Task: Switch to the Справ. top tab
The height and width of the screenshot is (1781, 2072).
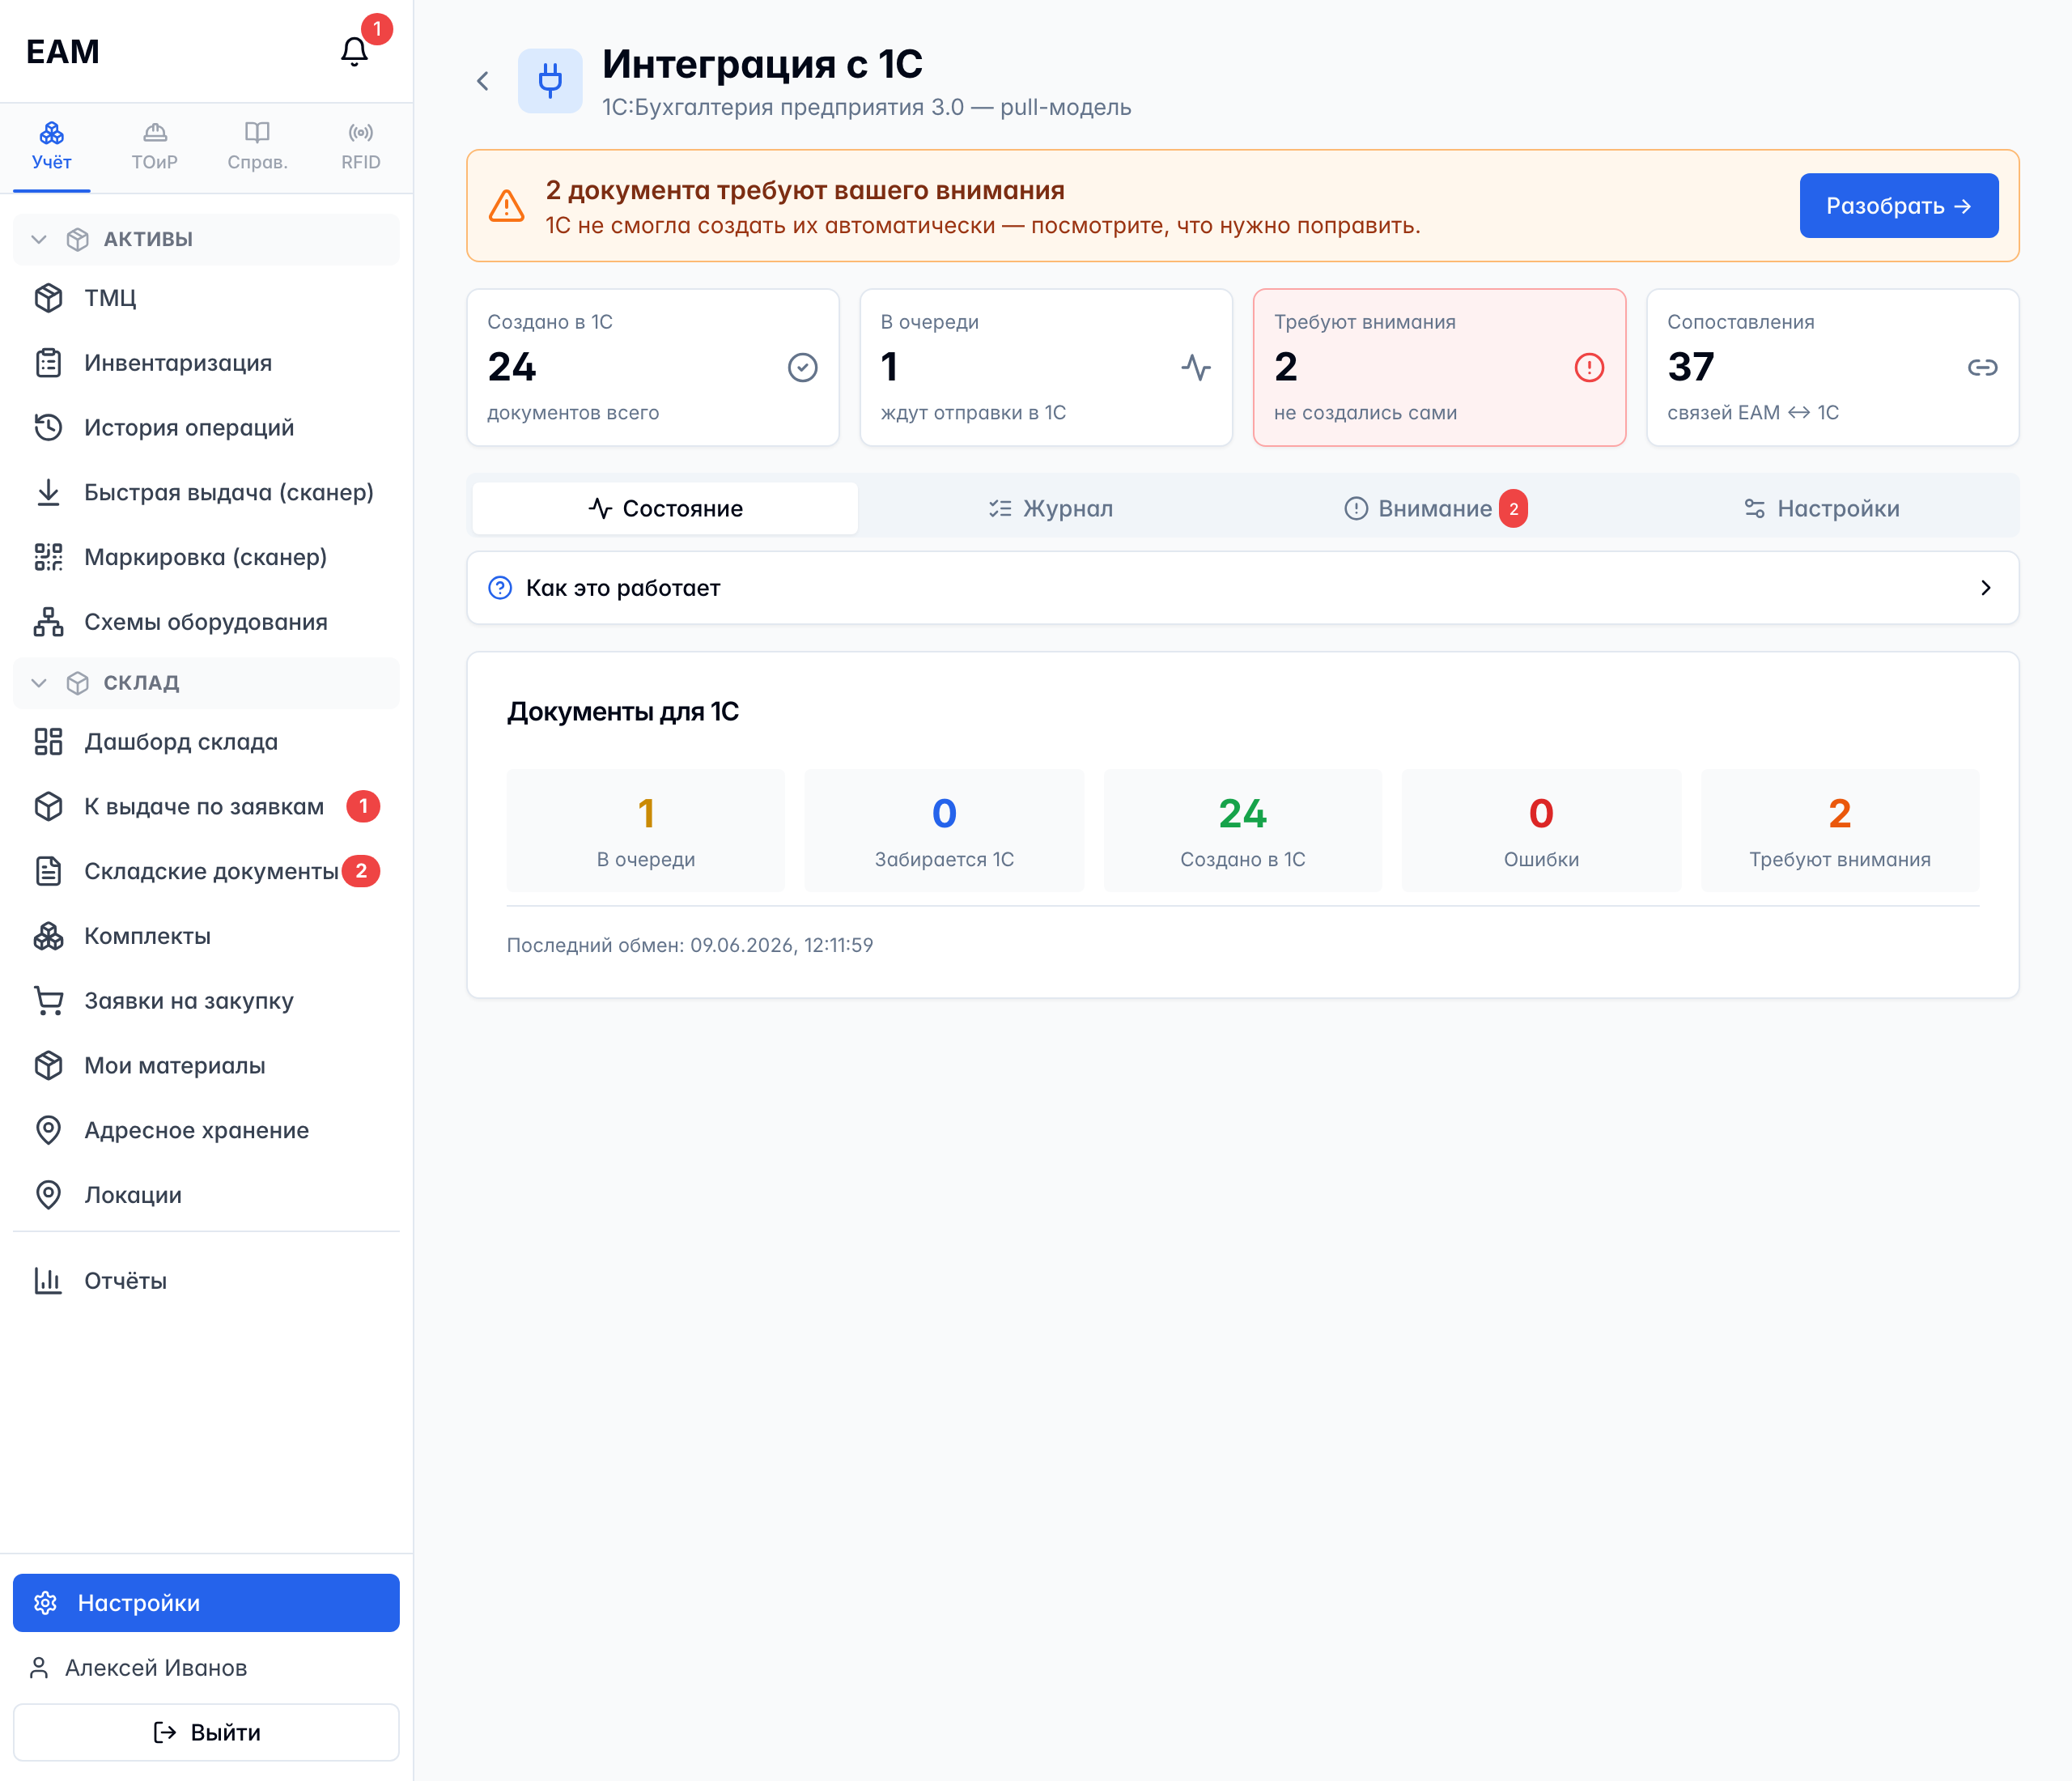Action: 258,147
